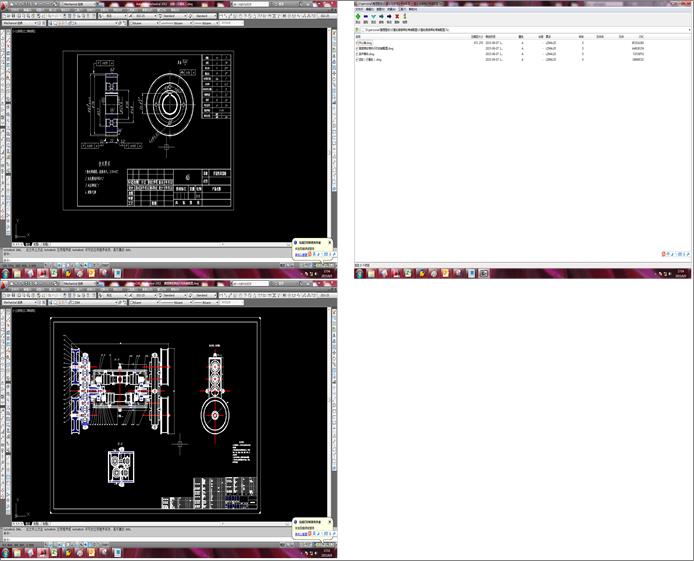Expand the Mechanical workspace dropdown in gear drawing window

coord(36,23)
